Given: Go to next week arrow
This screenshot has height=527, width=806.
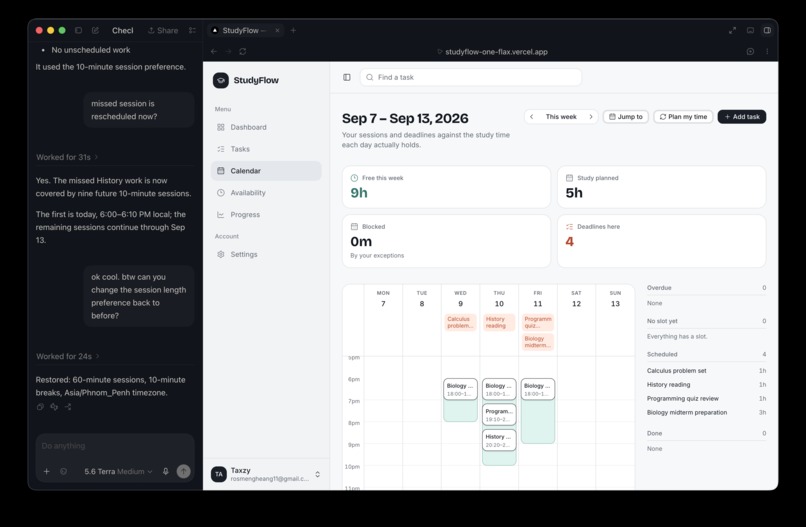Looking at the screenshot, I should 591,117.
